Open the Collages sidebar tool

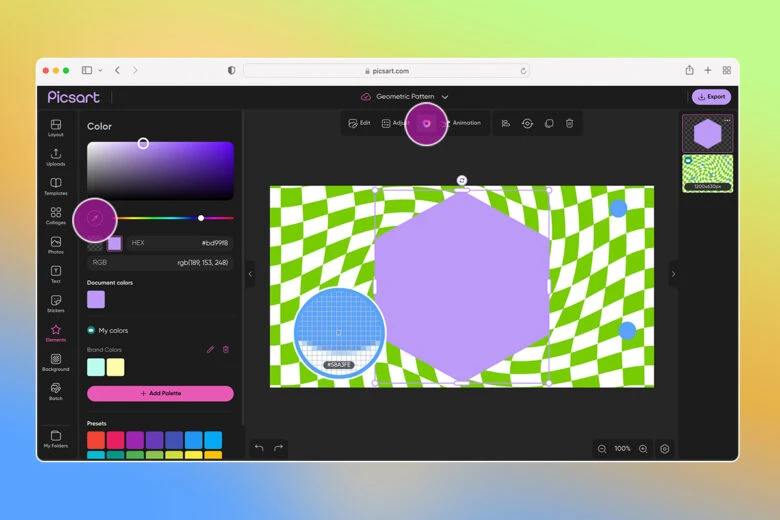56,216
